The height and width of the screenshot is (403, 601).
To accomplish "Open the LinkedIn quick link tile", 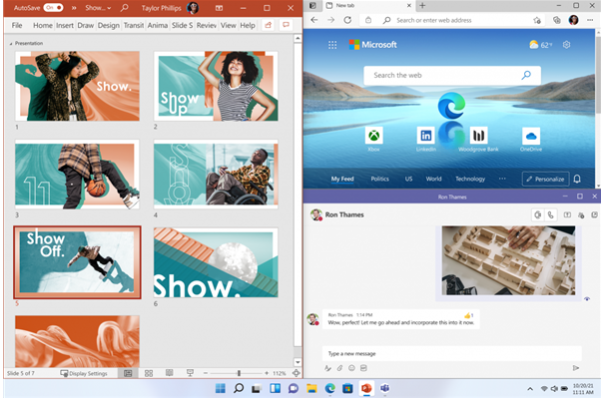I will coord(426,136).
